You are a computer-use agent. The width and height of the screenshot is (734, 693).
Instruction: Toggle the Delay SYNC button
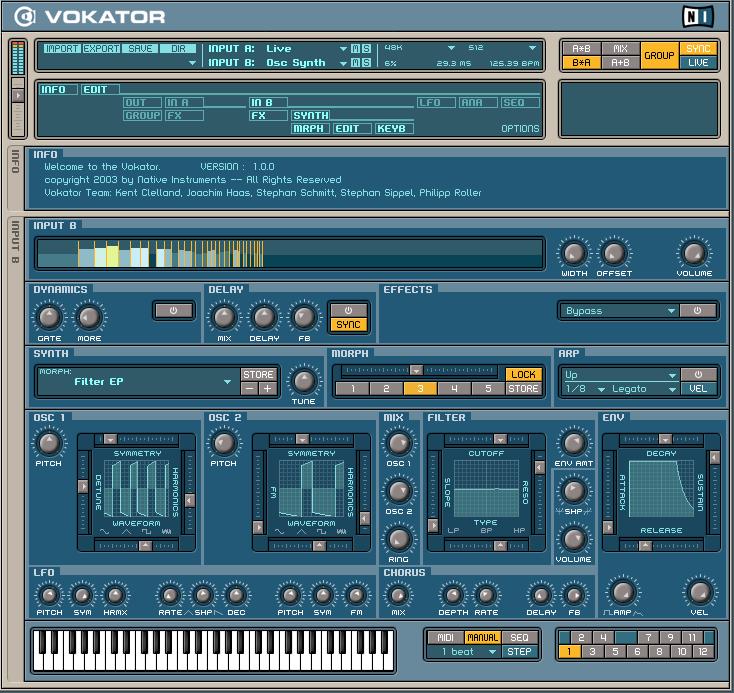point(348,324)
